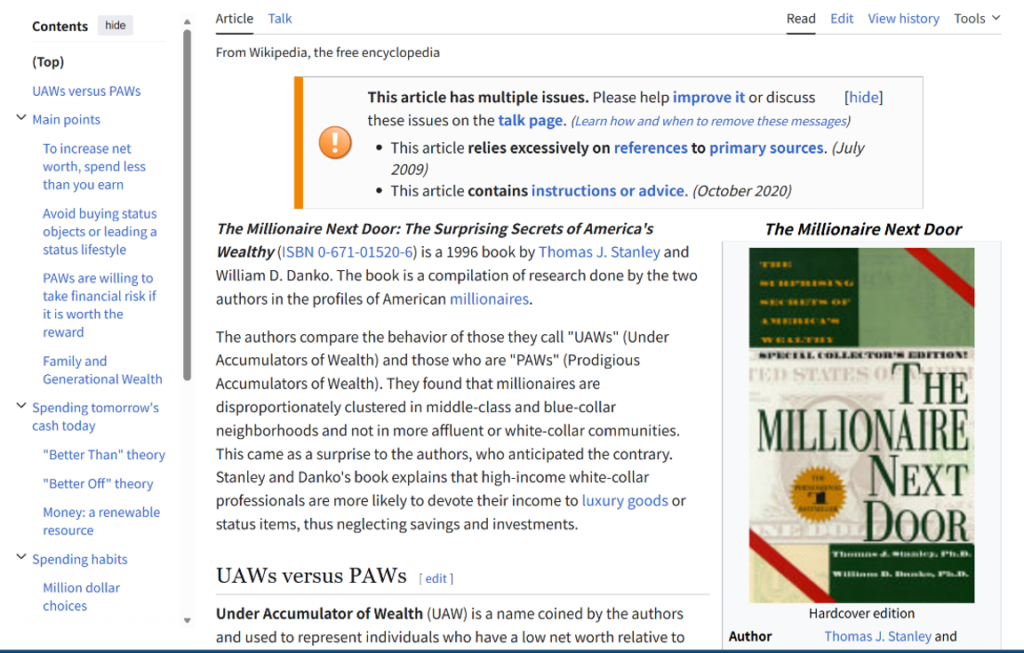
Task: Jump to (Top) in contents
Action: 48,62
